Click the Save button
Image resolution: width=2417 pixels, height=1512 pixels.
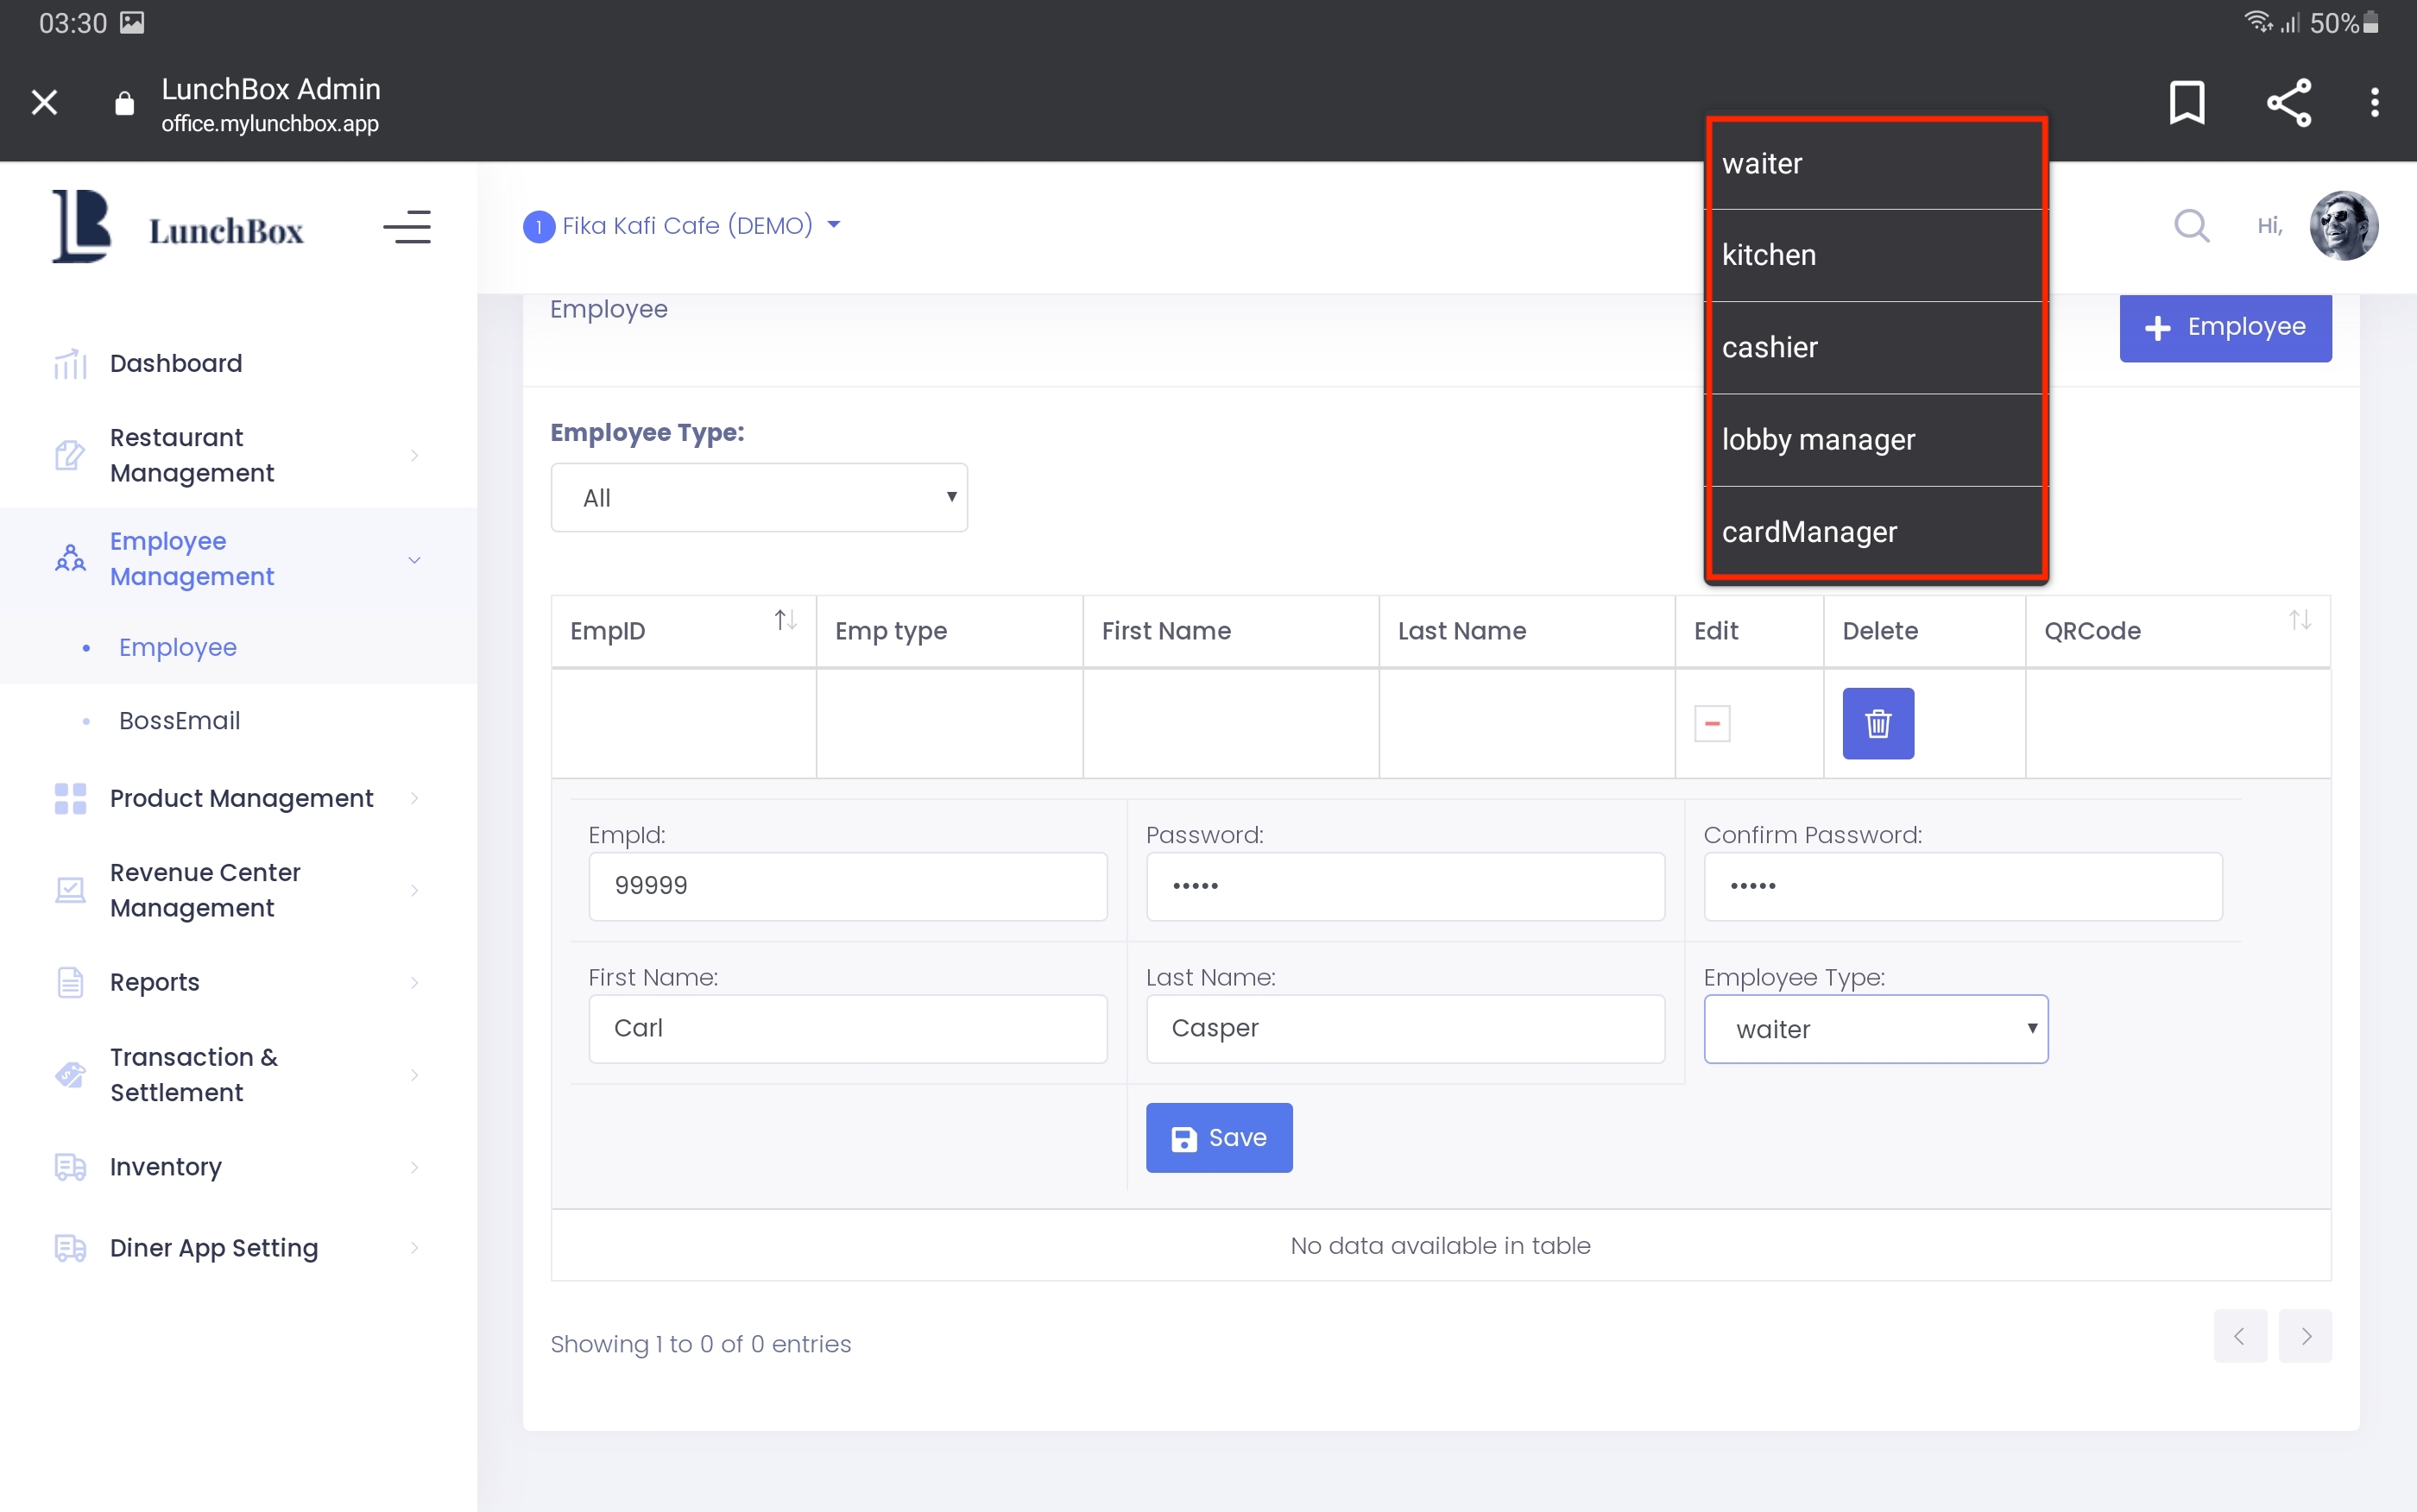(x=1218, y=1138)
